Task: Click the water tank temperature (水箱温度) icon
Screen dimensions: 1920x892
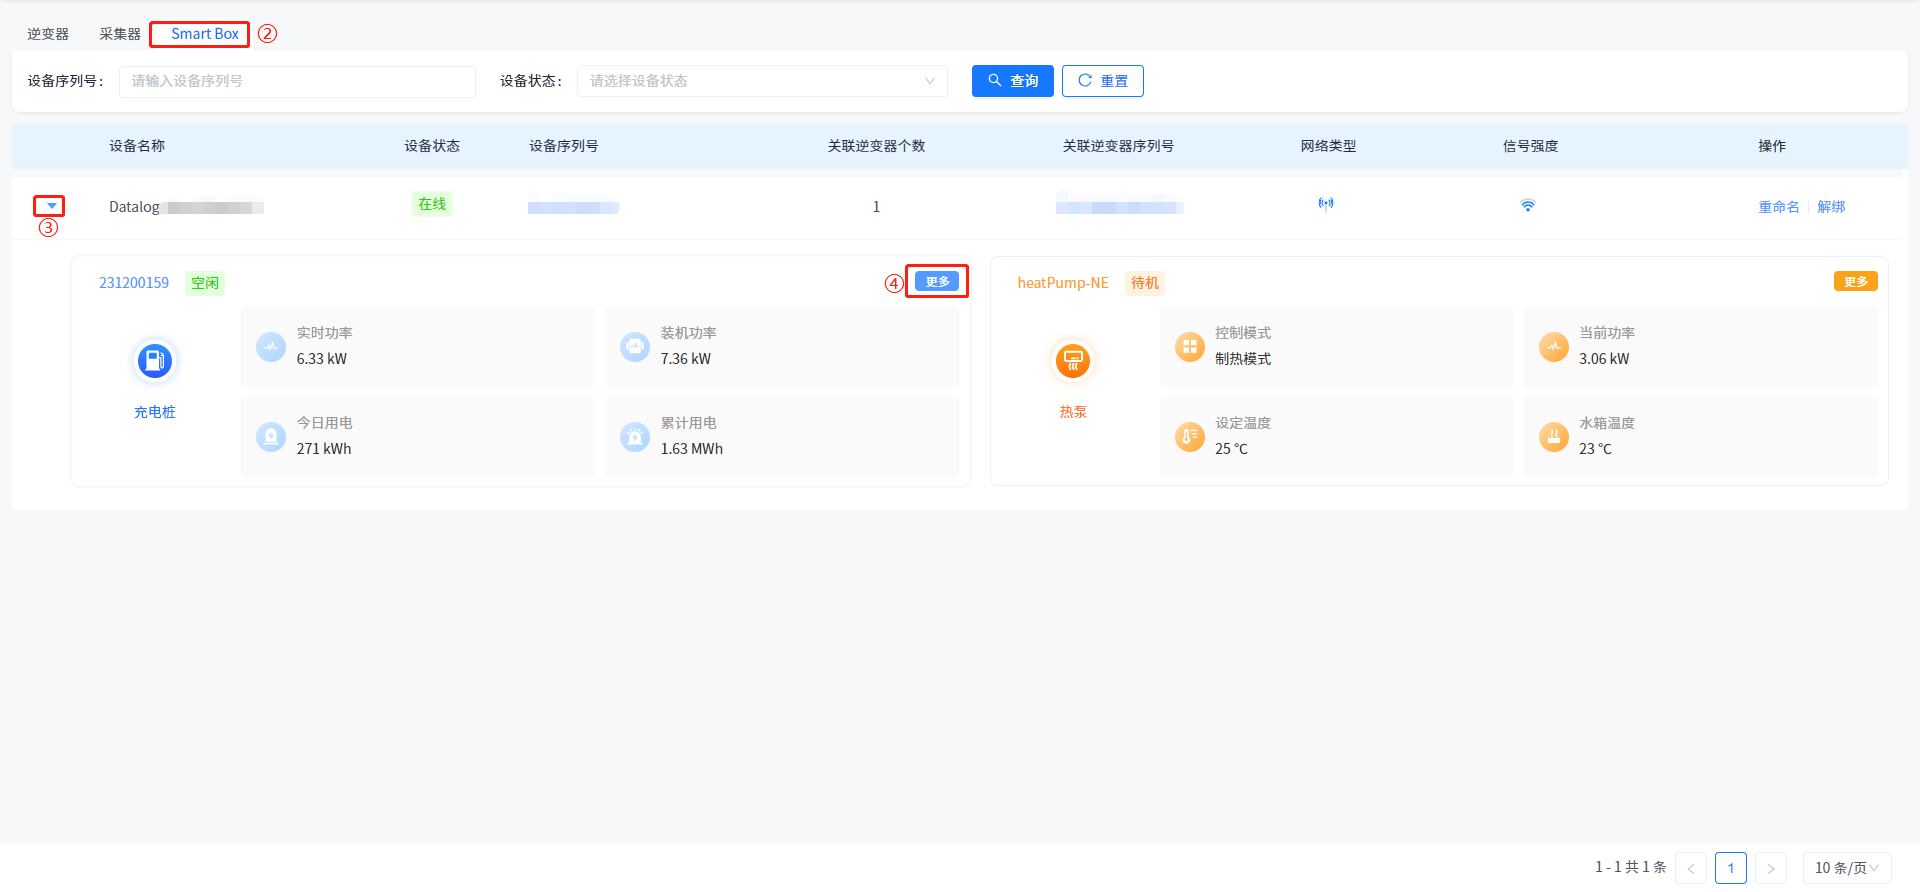Action: coord(1553,437)
